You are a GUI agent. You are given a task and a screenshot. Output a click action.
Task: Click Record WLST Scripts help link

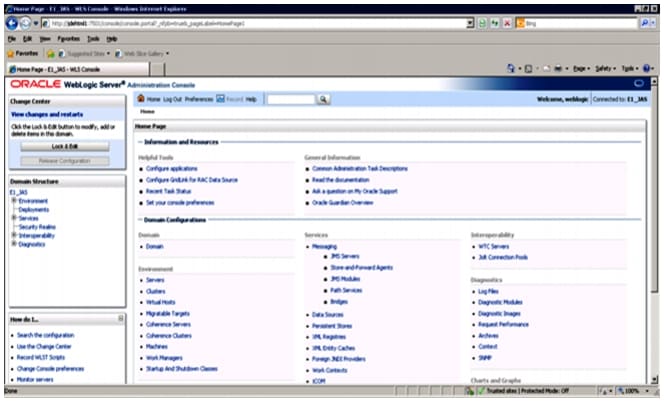pyautogui.click(x=41, y=357)
